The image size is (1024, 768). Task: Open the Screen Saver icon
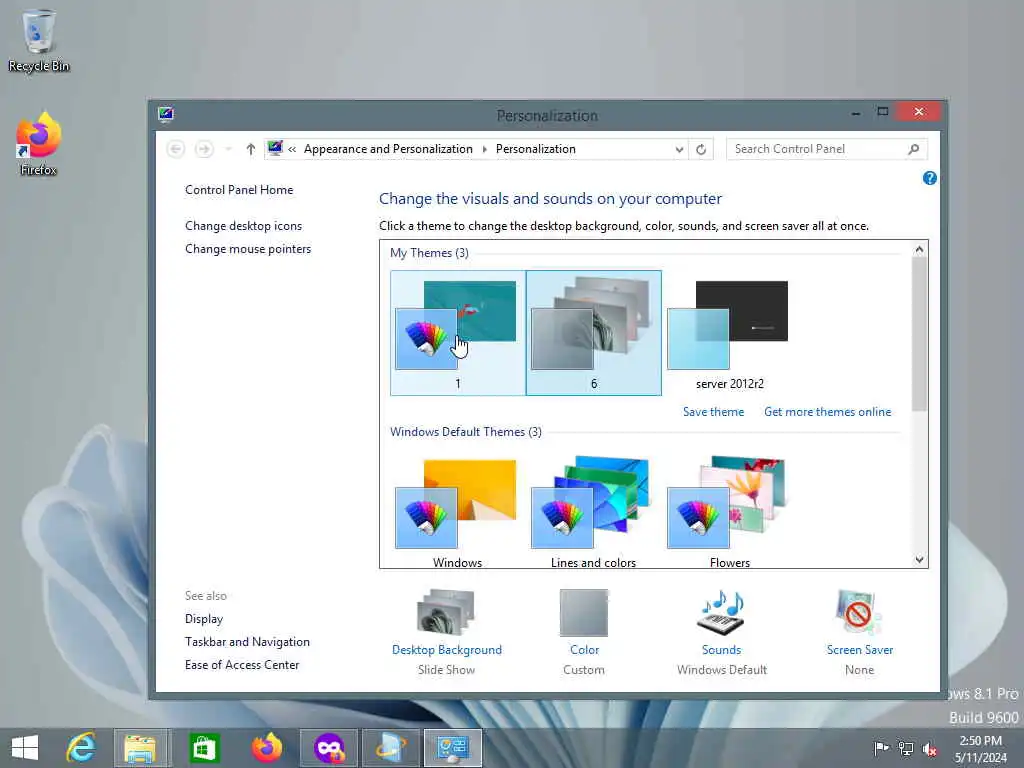[x=858, y=613]
